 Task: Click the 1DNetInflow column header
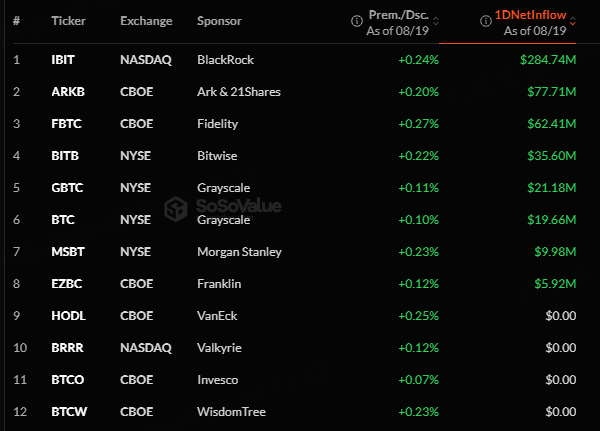pyautogui.click(x=530, y=15)
